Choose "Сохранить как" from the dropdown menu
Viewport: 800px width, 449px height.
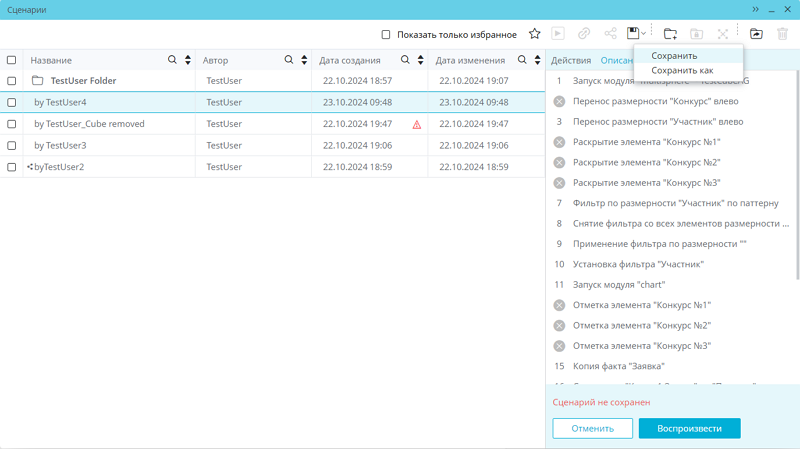pyautogui.click(x=682, y=71)
